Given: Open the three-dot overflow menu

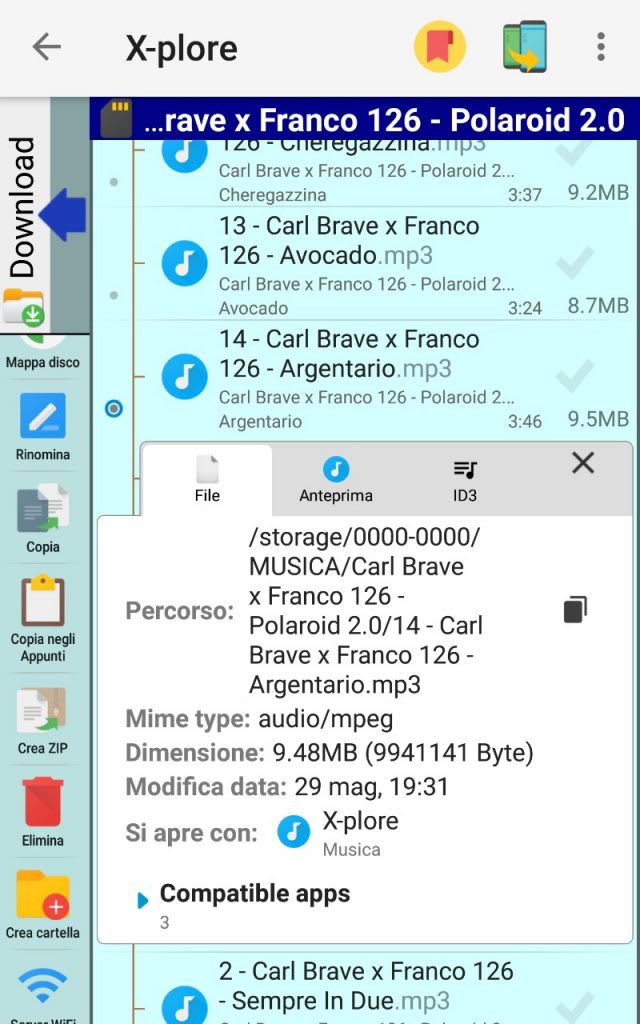Looking at the screenshot, I should click(601, 47).
